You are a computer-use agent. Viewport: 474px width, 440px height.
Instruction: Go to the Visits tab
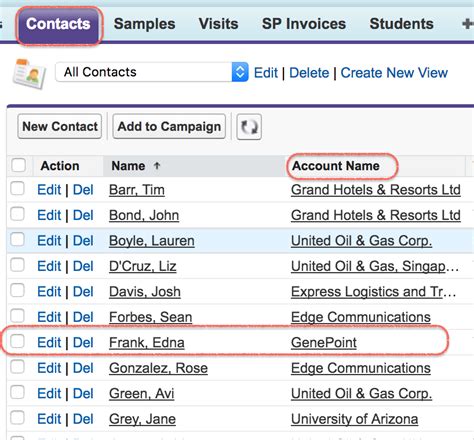pyautogui.click(x=218, y=24)
